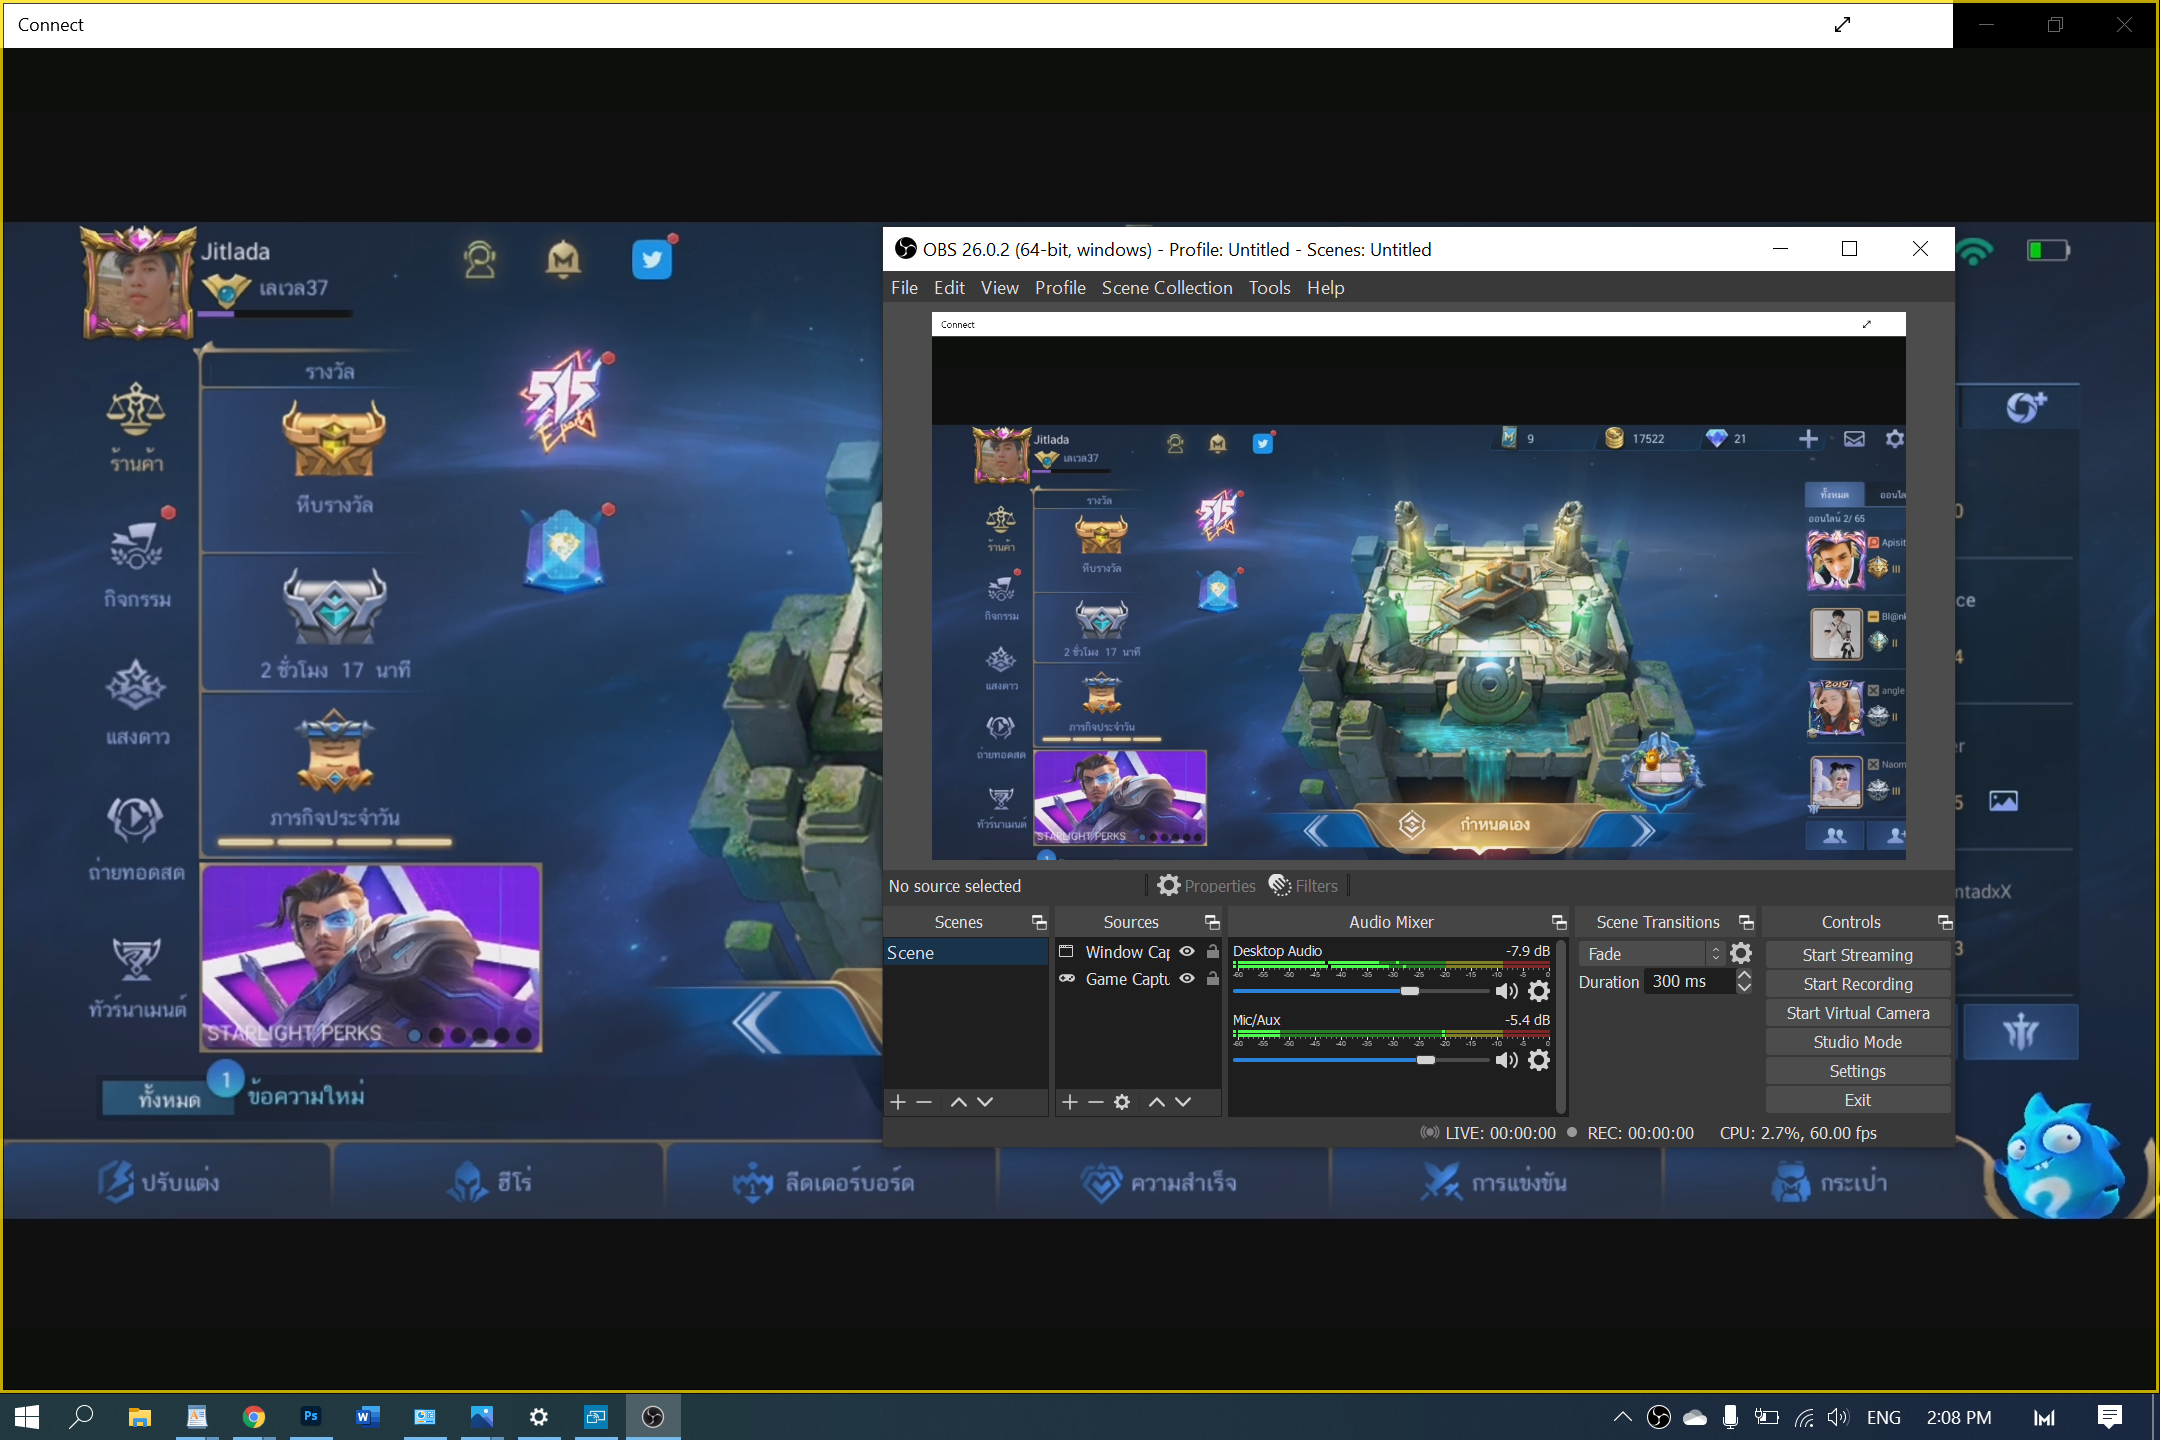Add a new source with the Sources plus icon
The height and width of the screenshot is (1440, 2160).
[1070, 1102]
